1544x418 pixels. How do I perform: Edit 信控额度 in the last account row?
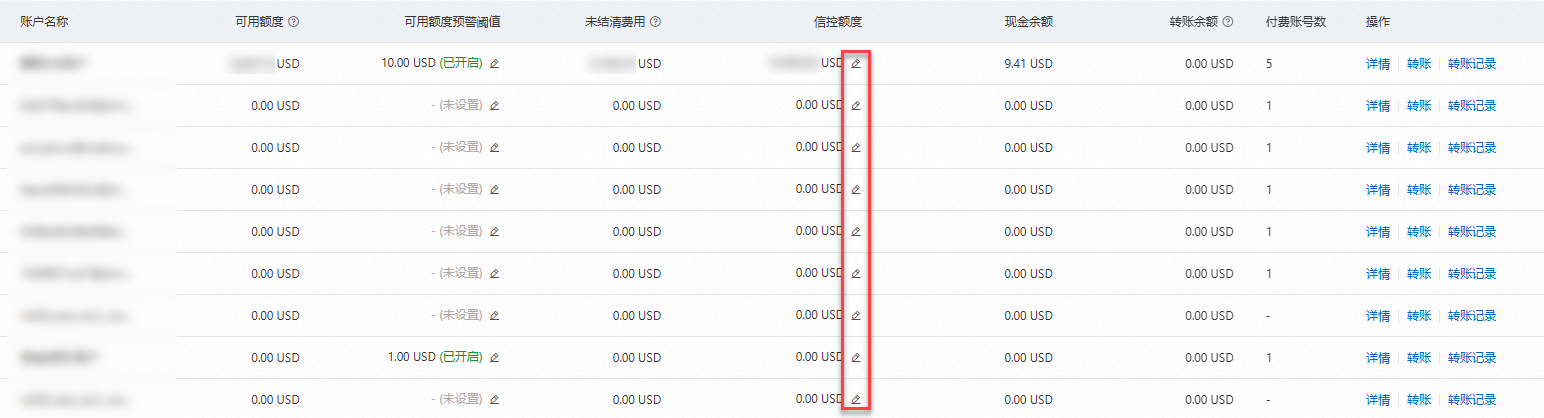tap(855, 399)
